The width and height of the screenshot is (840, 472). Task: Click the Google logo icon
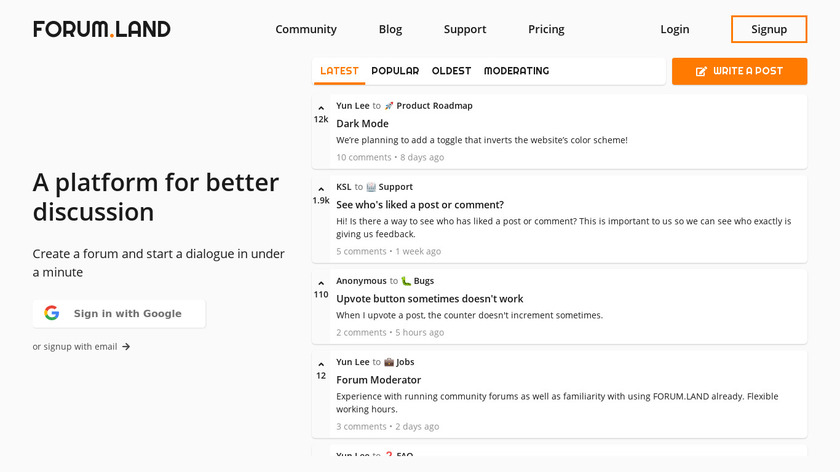click(52, 313)
